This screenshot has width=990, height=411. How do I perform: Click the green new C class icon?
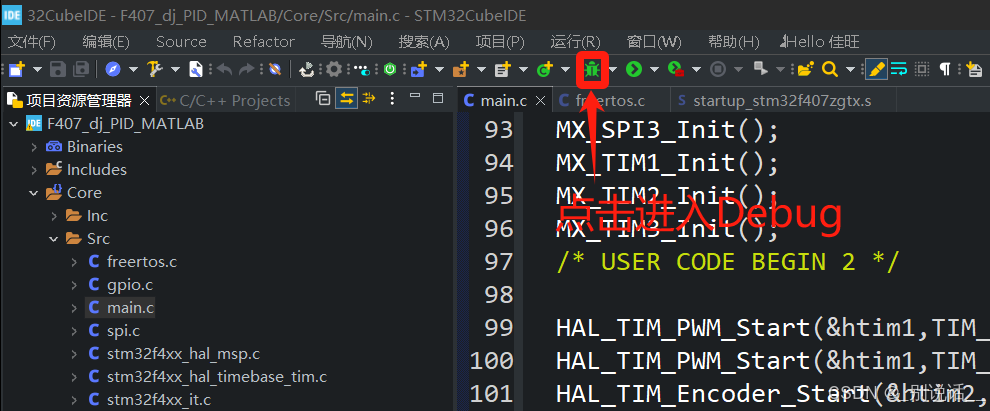(544, 69)
